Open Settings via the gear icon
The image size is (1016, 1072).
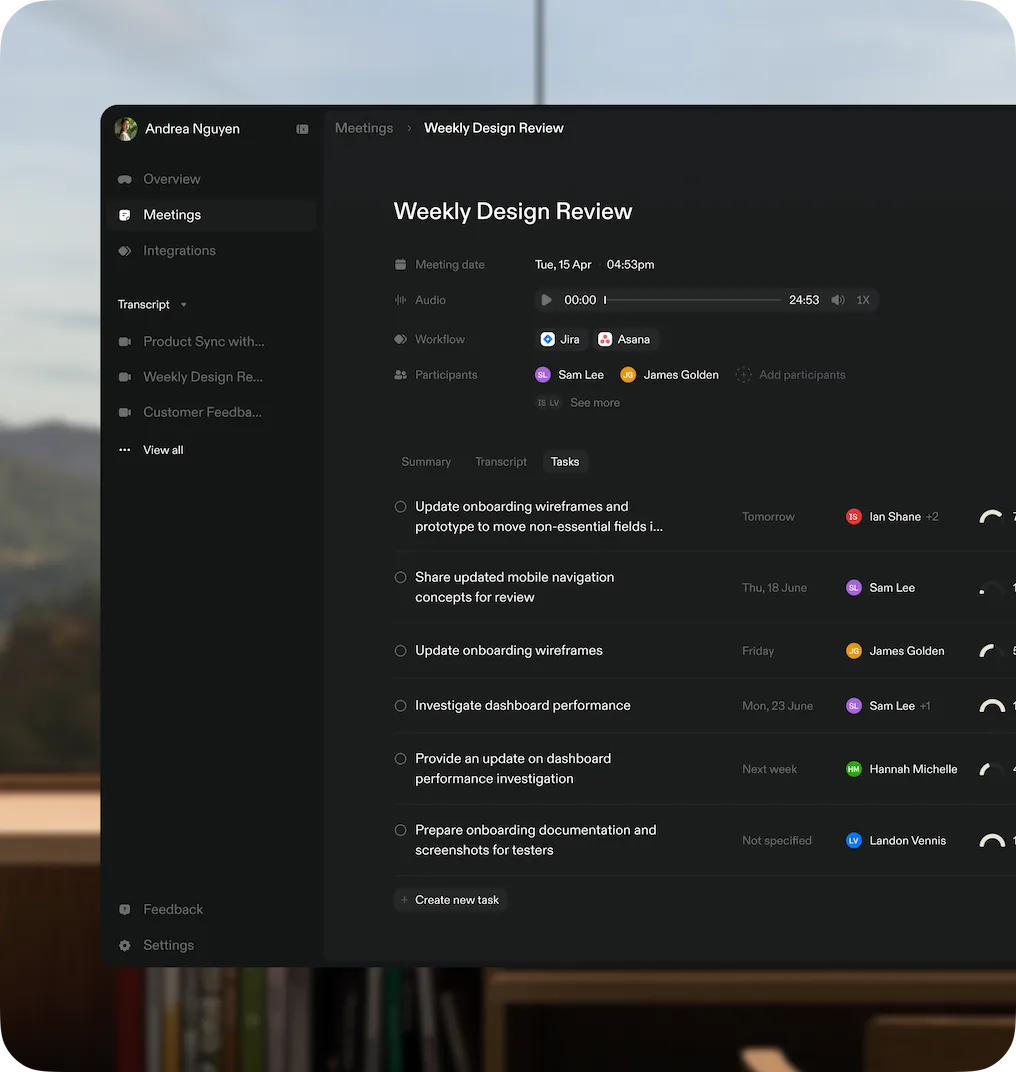coord(124,946)
